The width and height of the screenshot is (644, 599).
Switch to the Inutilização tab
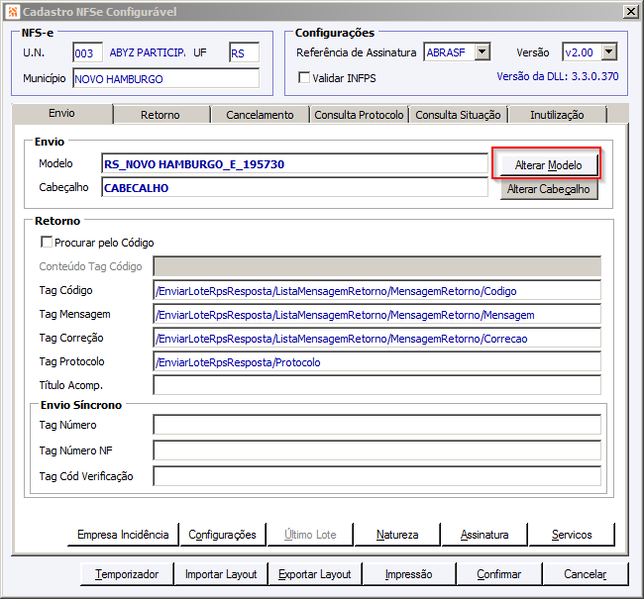pyautogui.click(x=557, y=115)
